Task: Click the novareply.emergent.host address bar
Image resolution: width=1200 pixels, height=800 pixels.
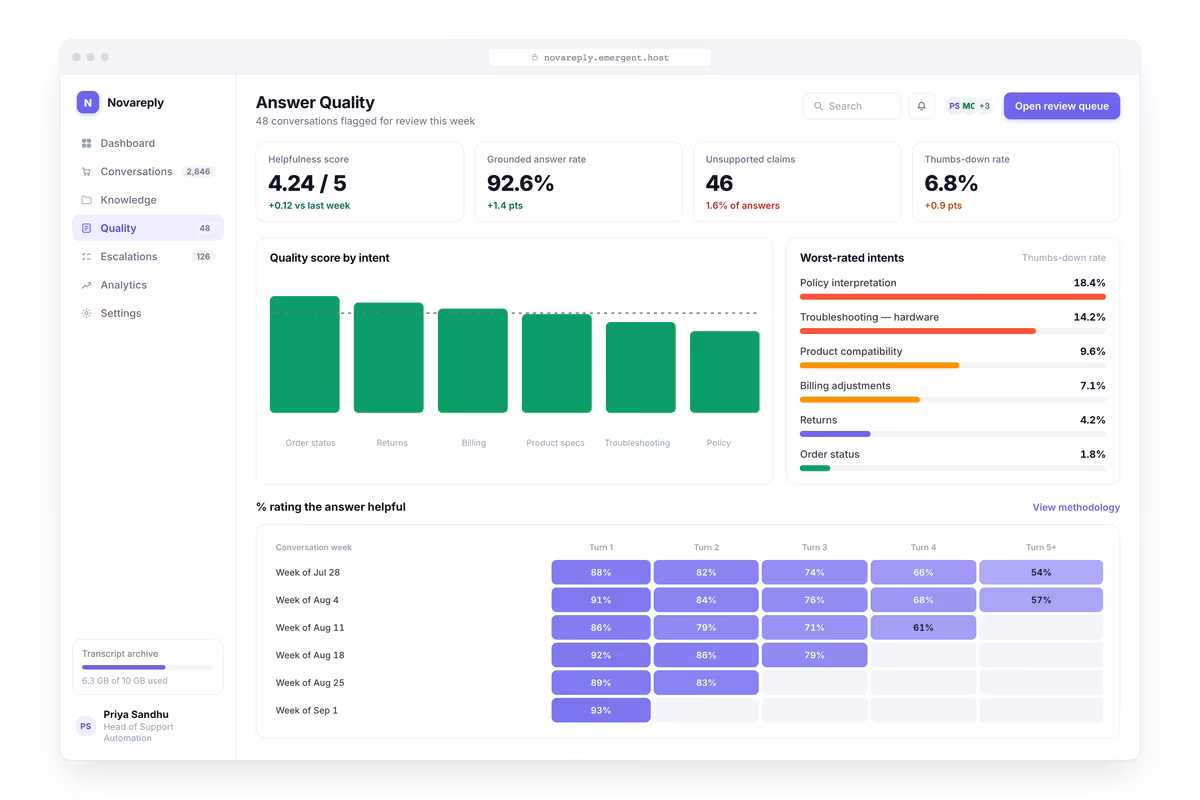Action: 600,58
